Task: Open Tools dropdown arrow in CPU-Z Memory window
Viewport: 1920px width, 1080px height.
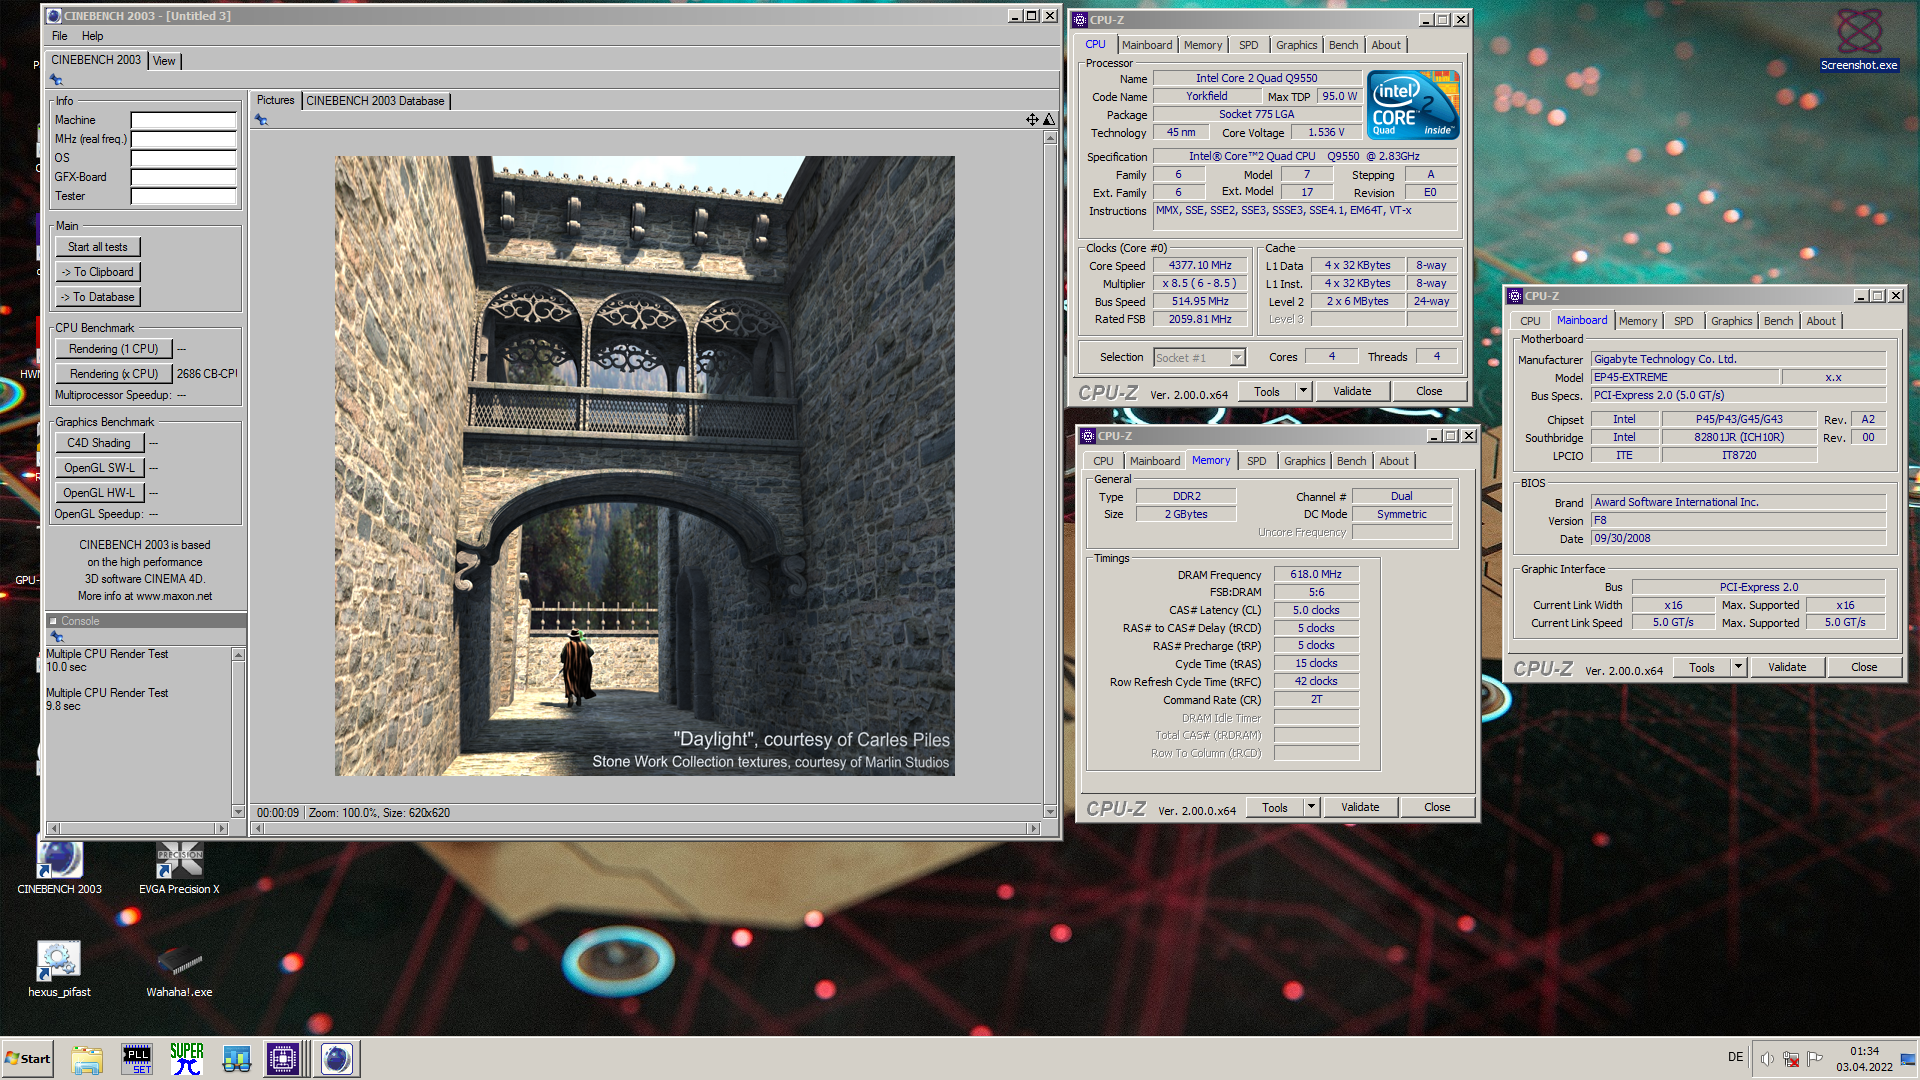Action: 1311,807
